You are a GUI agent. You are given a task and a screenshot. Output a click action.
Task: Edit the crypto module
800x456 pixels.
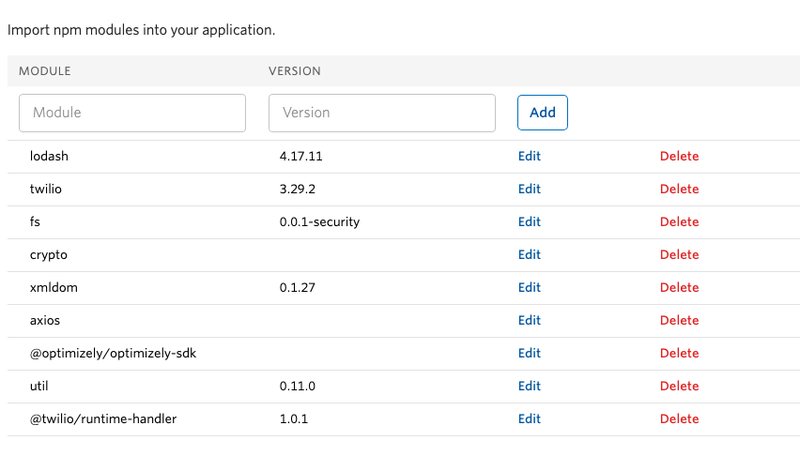[x=529, y=255]
